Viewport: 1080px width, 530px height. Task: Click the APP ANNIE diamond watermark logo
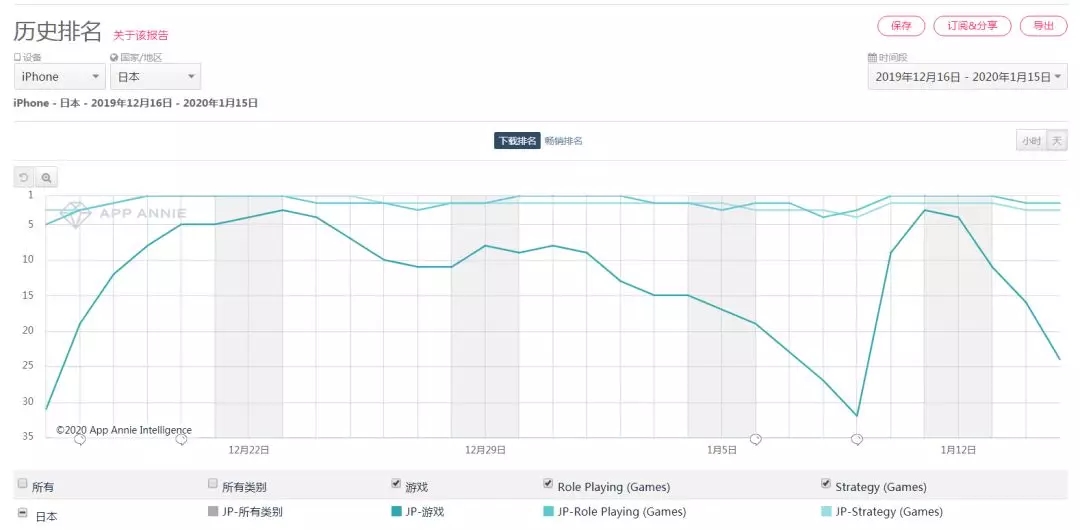point(75,214)
